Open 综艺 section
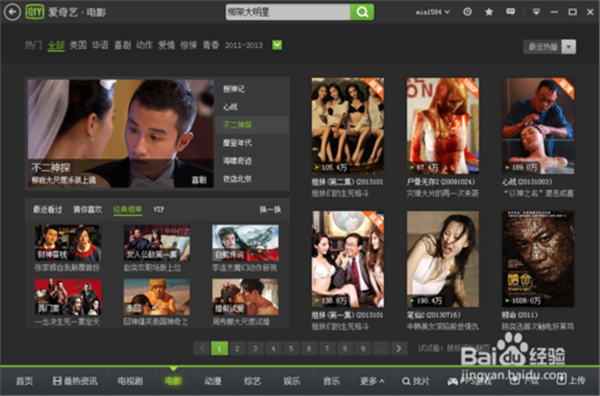 pos(252,381)
